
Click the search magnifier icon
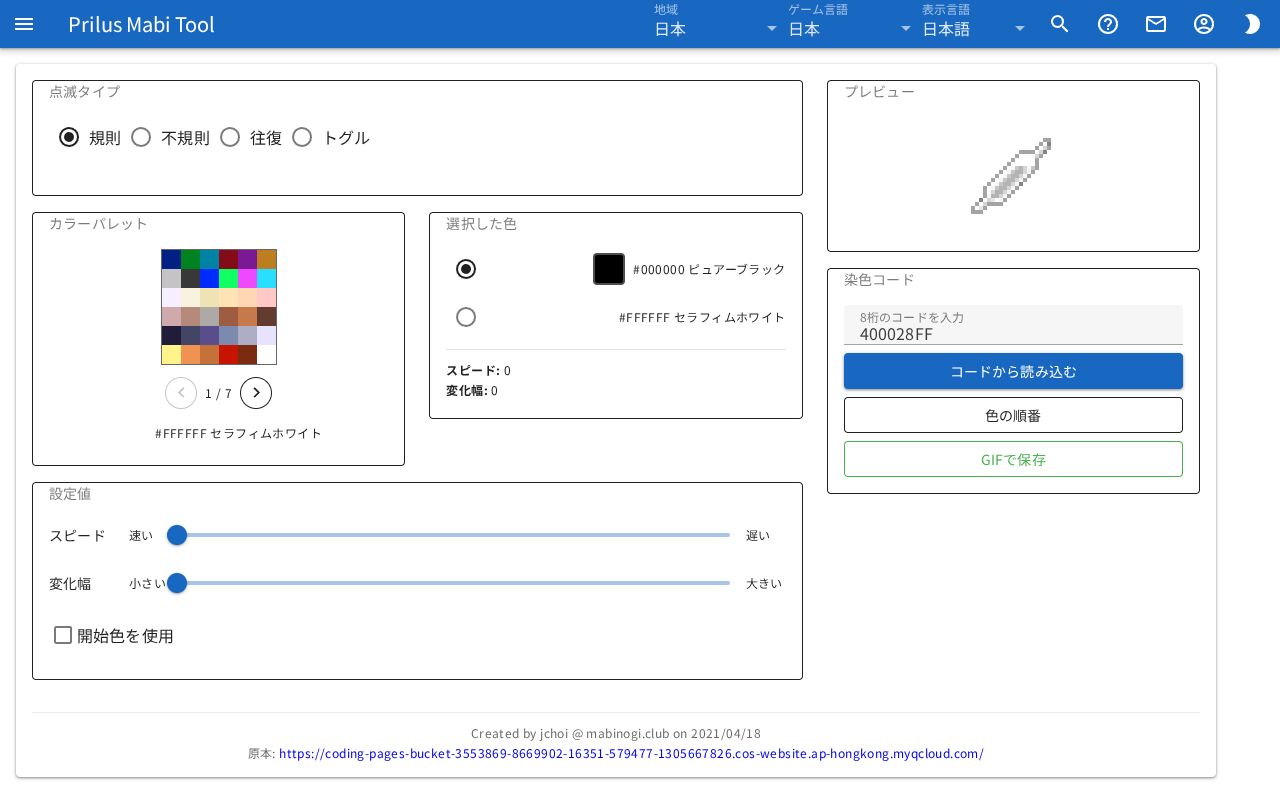[1060, 24]
